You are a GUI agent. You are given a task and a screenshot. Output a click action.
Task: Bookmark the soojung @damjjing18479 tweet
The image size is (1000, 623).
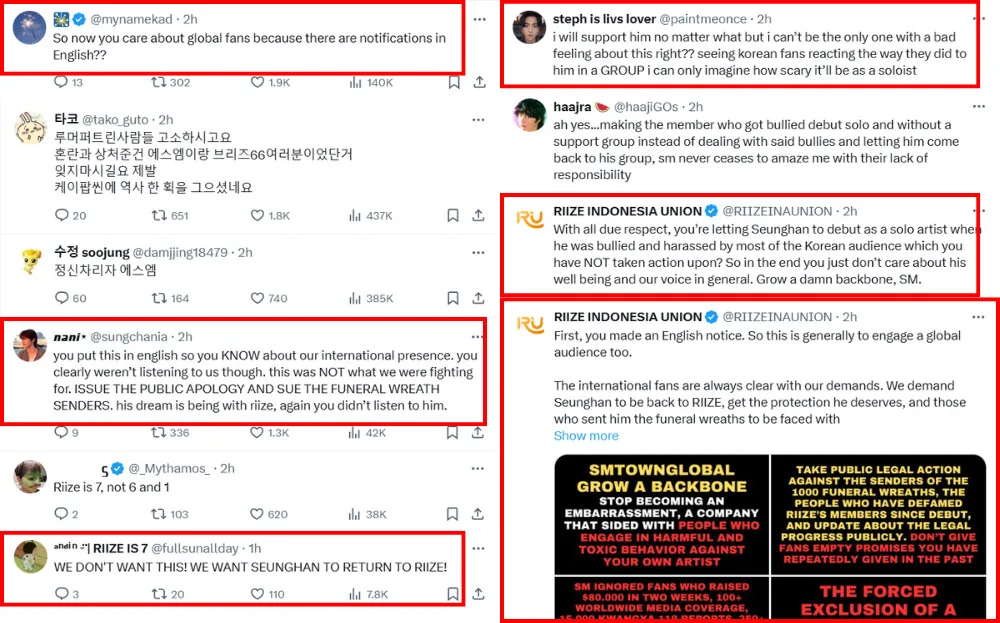[x=452, y=298]
